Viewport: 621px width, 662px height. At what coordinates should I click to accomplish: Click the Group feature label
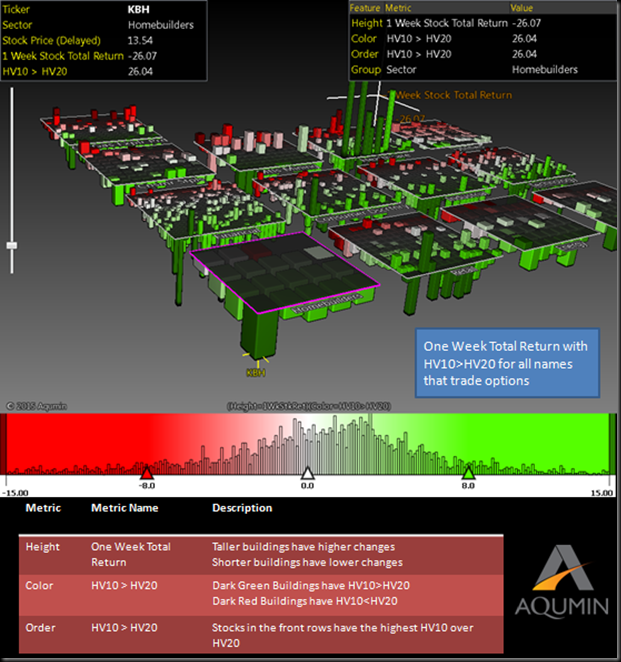pyautogui.click(x=366, y=70)
